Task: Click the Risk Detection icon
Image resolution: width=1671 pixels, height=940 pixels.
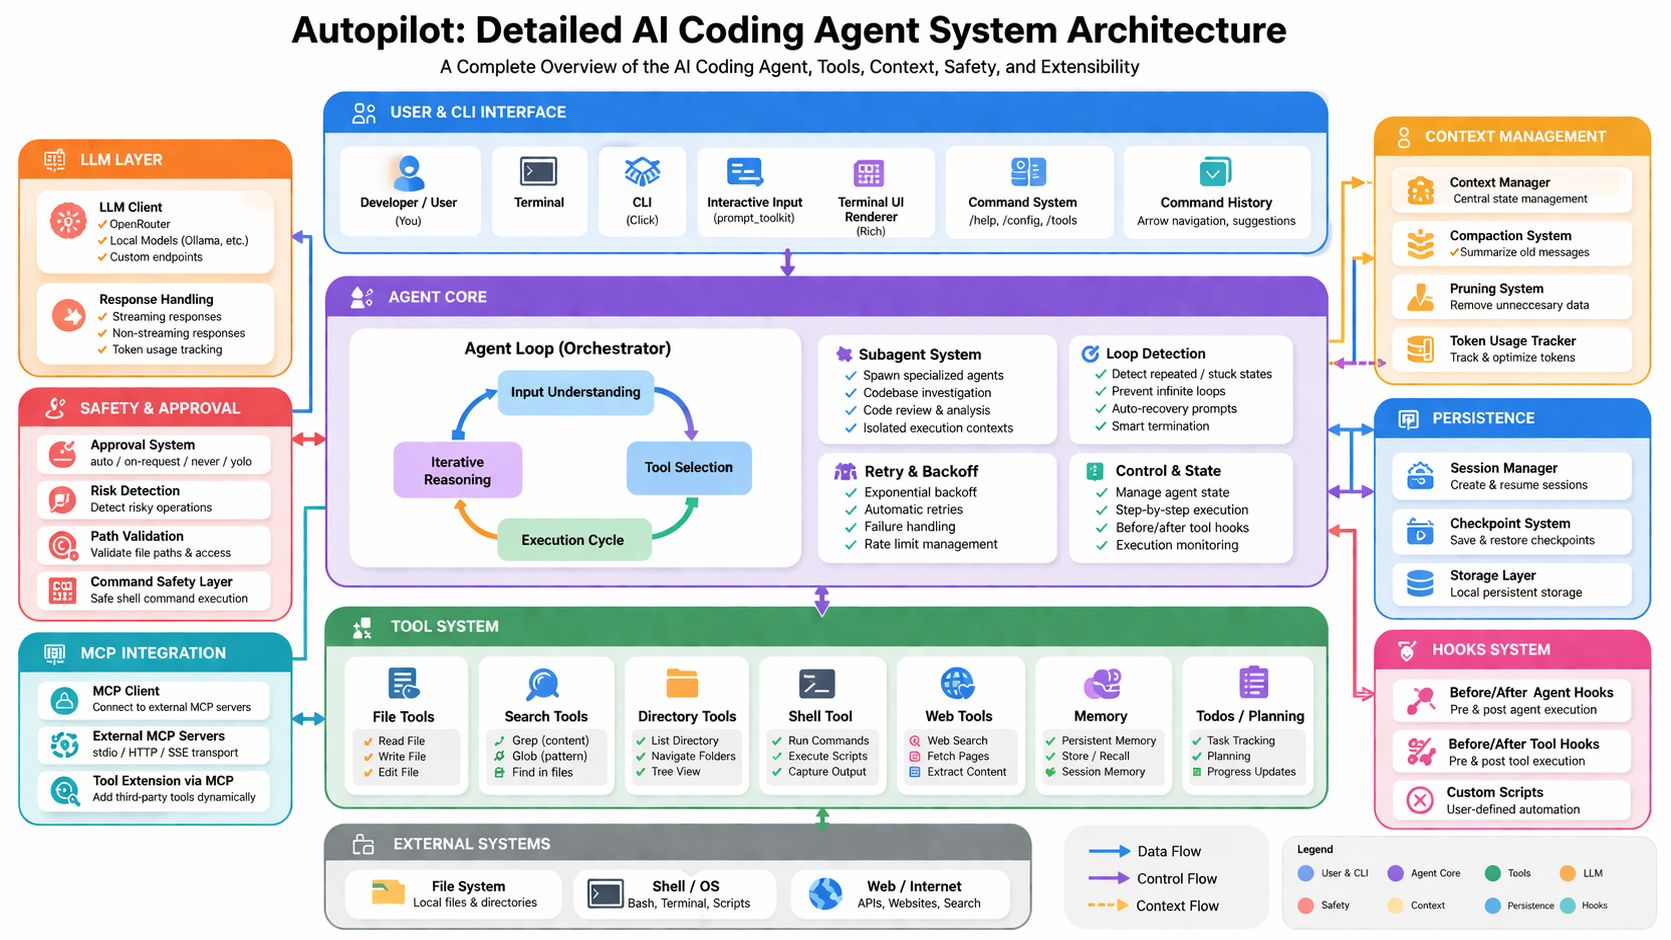Action: pyautogui.click(x=62, y=499)
